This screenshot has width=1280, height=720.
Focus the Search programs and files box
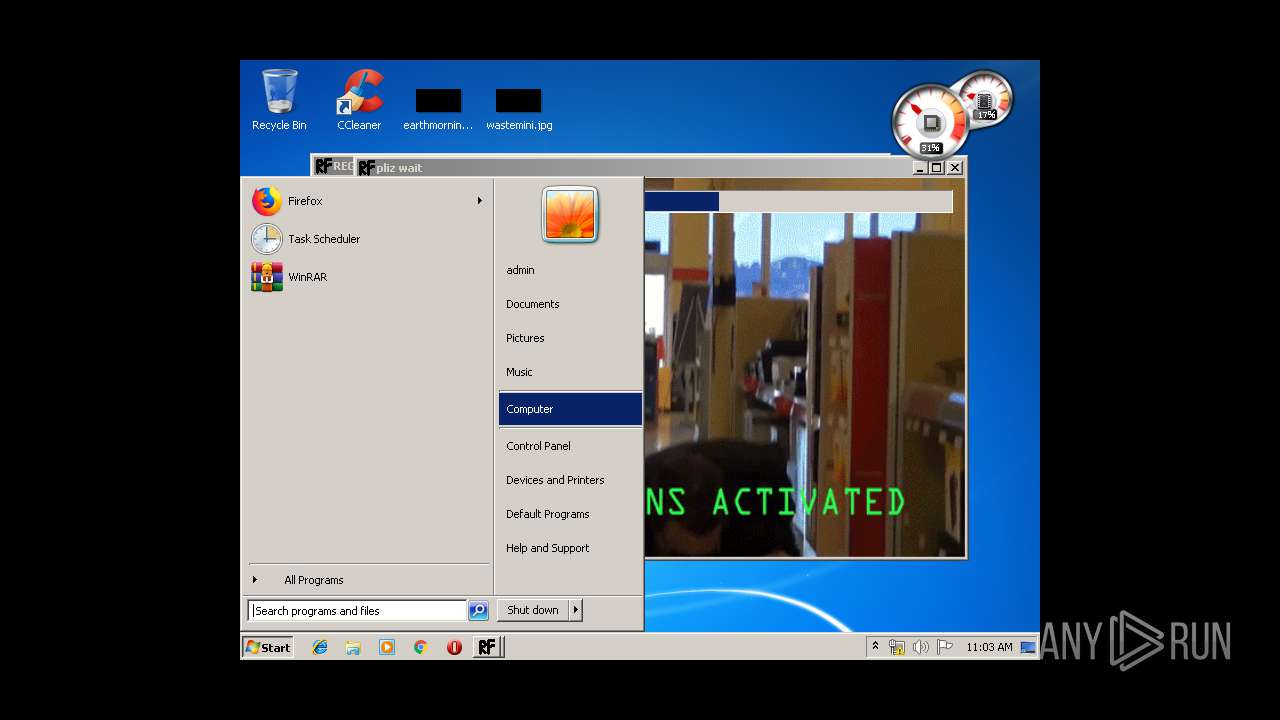pyautogui.click(x=357, y=611)
